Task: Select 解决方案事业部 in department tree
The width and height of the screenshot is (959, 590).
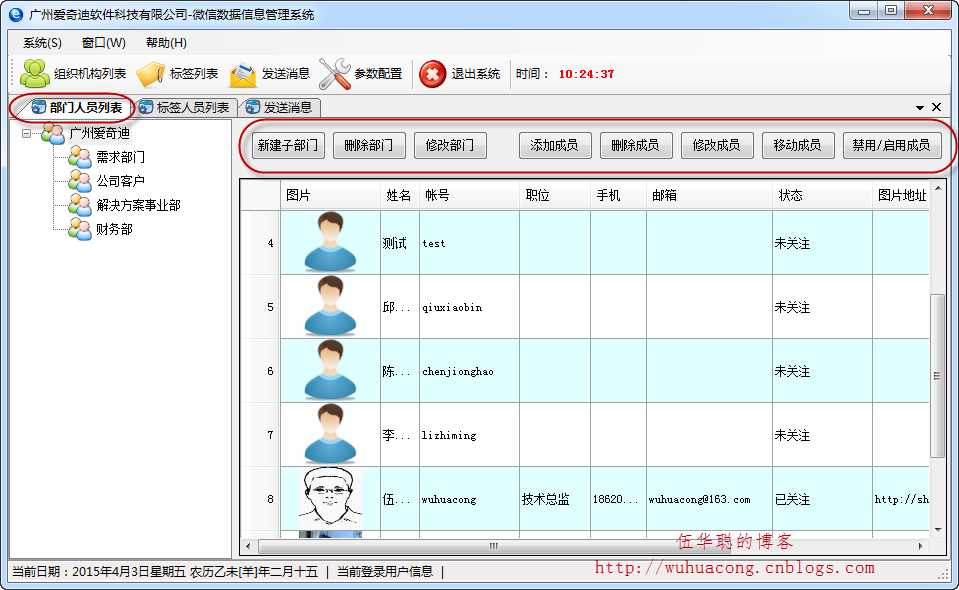Action: pyautogui.click(x=138, y=205)
